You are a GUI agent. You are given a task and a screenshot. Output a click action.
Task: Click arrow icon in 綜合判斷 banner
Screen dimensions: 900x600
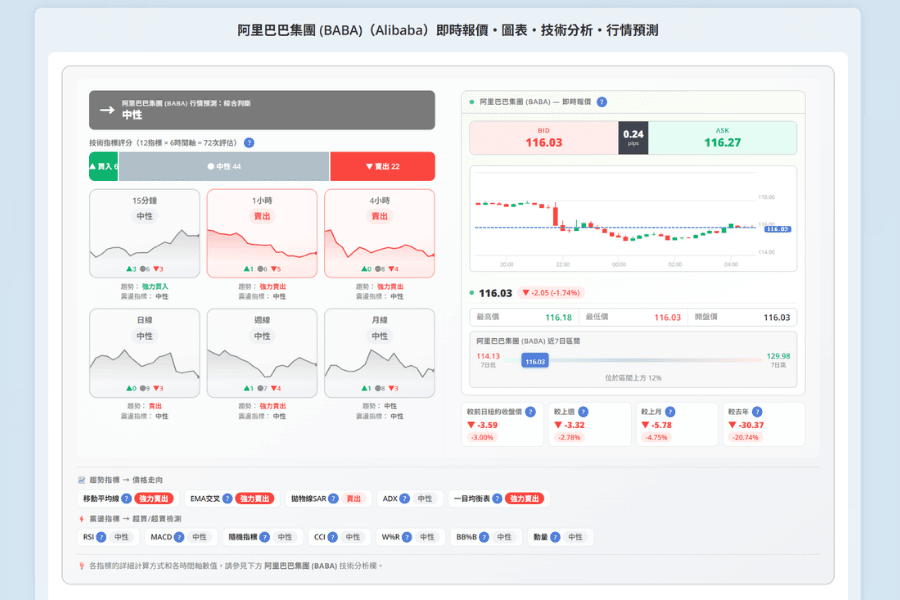[107, 110]
